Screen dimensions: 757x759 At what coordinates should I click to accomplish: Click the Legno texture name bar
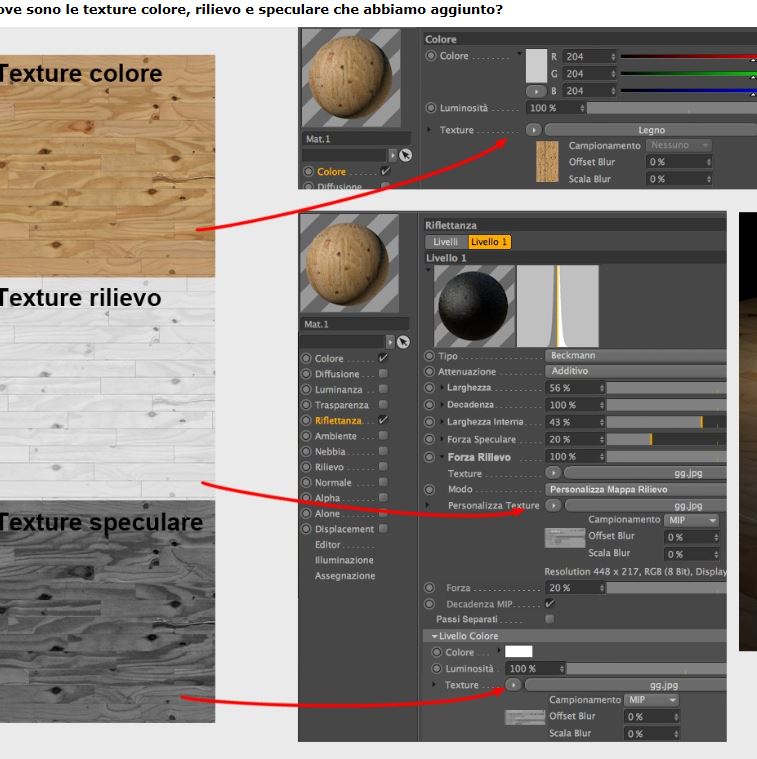(x=651, y=130)
